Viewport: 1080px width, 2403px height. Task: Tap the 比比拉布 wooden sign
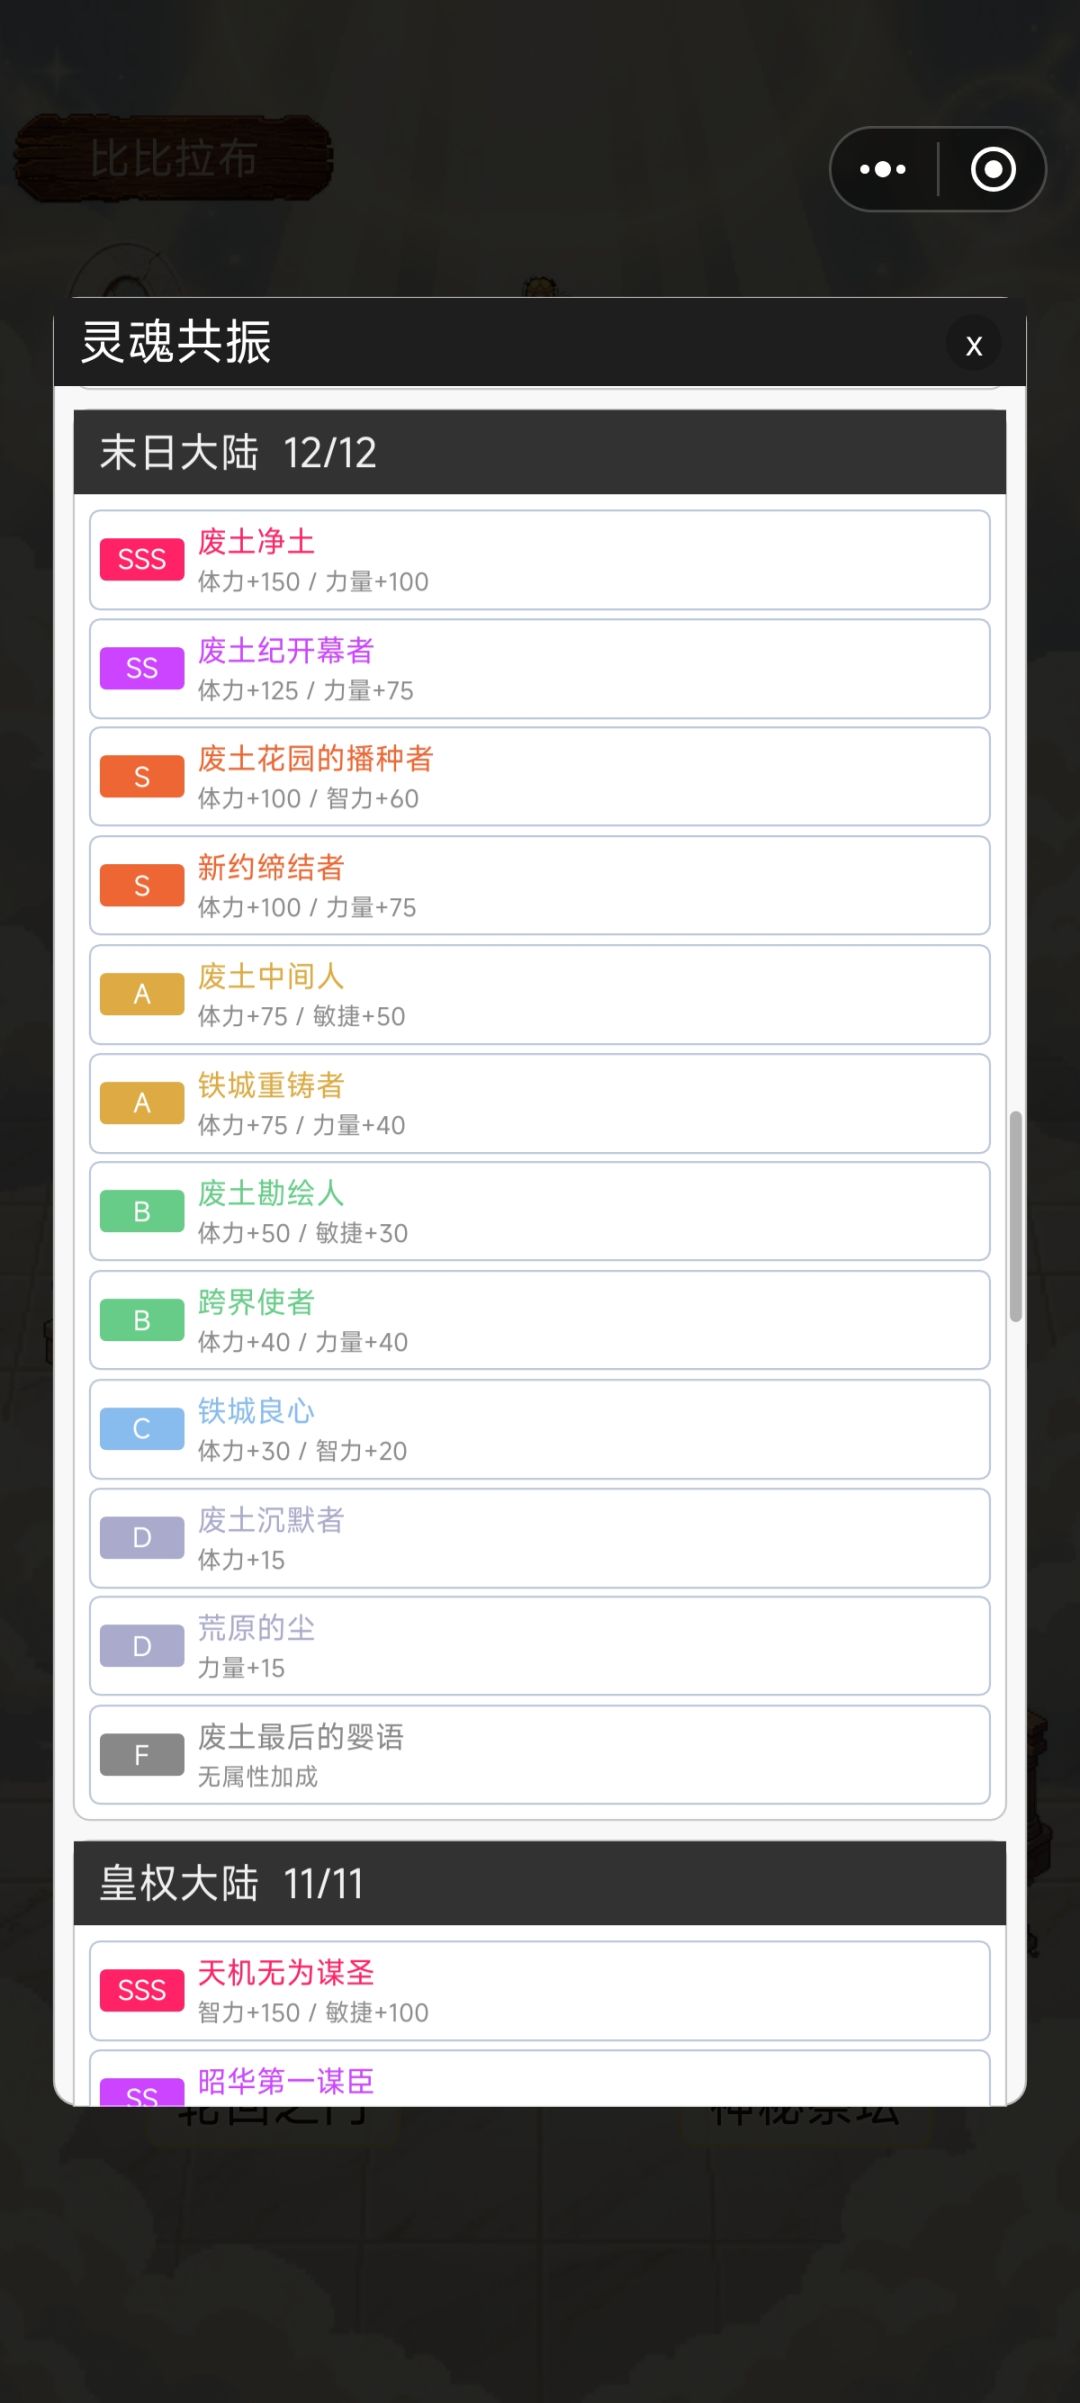click(x=173, y=158)
